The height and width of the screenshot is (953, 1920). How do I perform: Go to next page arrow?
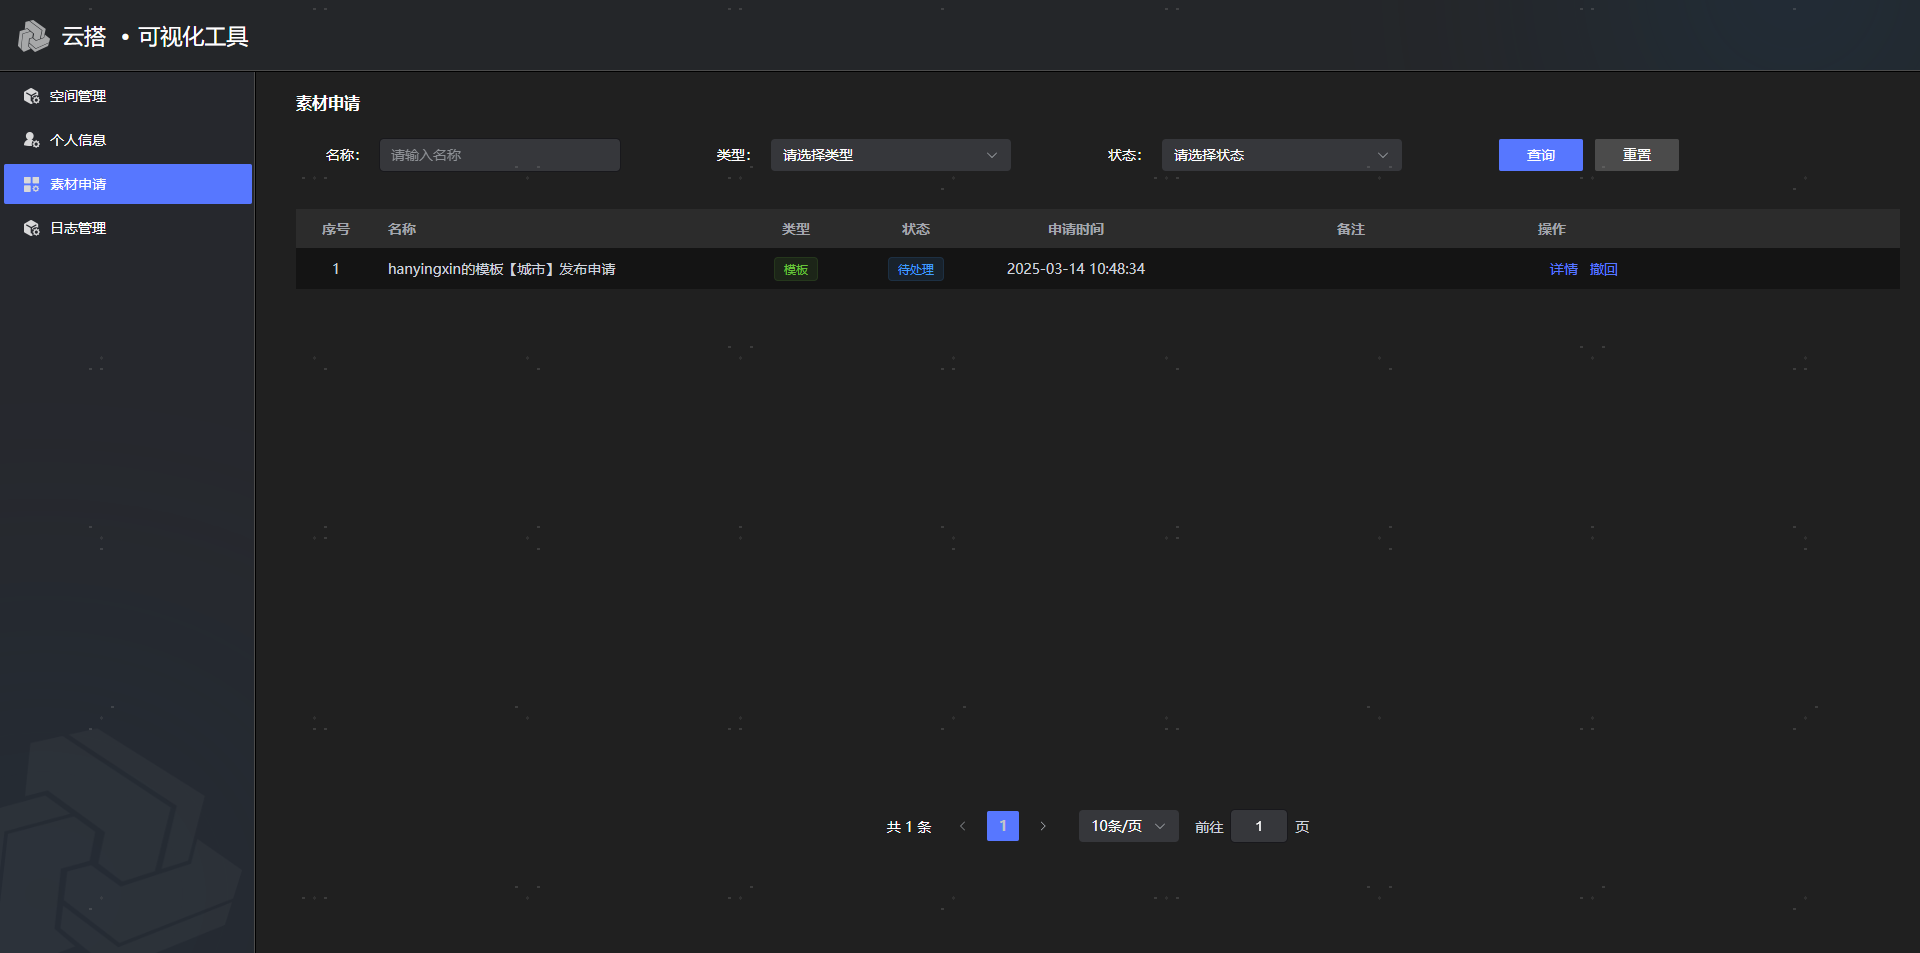(1043, 826)
